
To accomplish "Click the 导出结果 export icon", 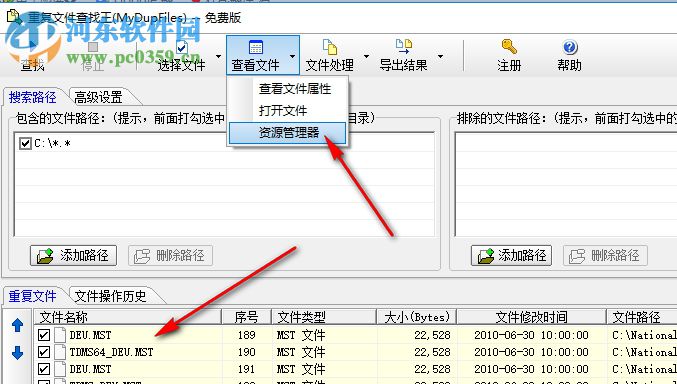I will (404, 47).
